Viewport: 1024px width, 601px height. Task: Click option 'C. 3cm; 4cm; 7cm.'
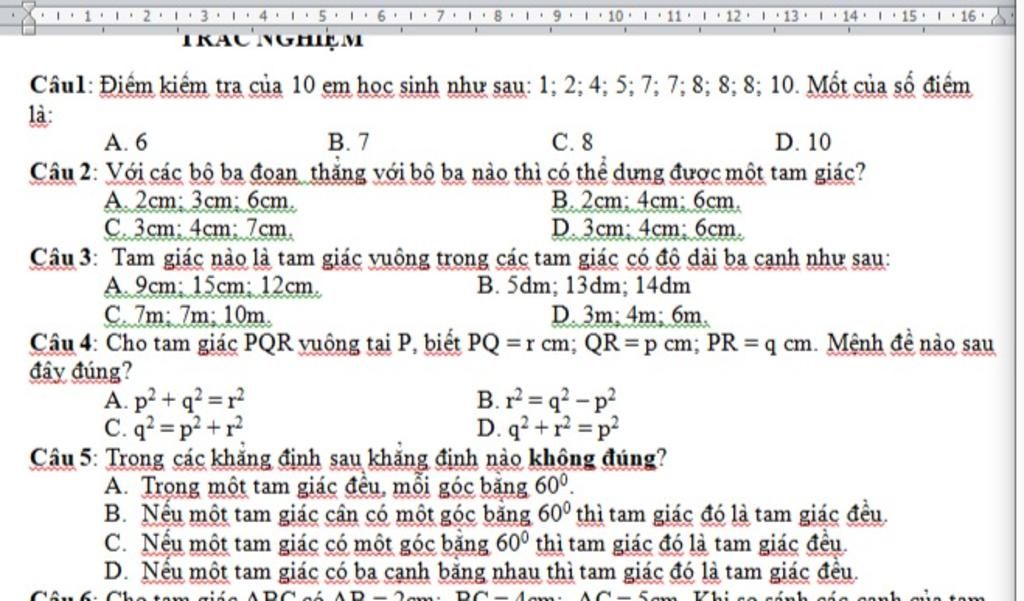click(x=199, y=229)
